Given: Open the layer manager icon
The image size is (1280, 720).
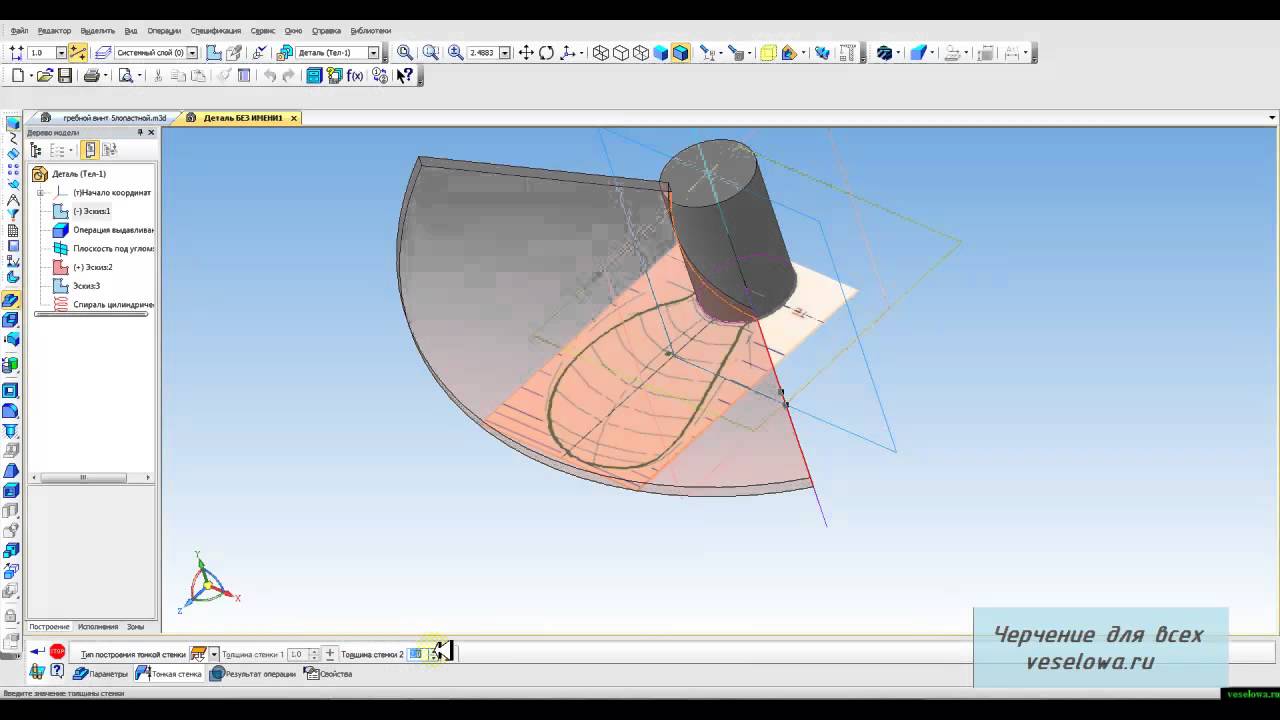Looking at the screenshot, I should [x=102, y=53].
